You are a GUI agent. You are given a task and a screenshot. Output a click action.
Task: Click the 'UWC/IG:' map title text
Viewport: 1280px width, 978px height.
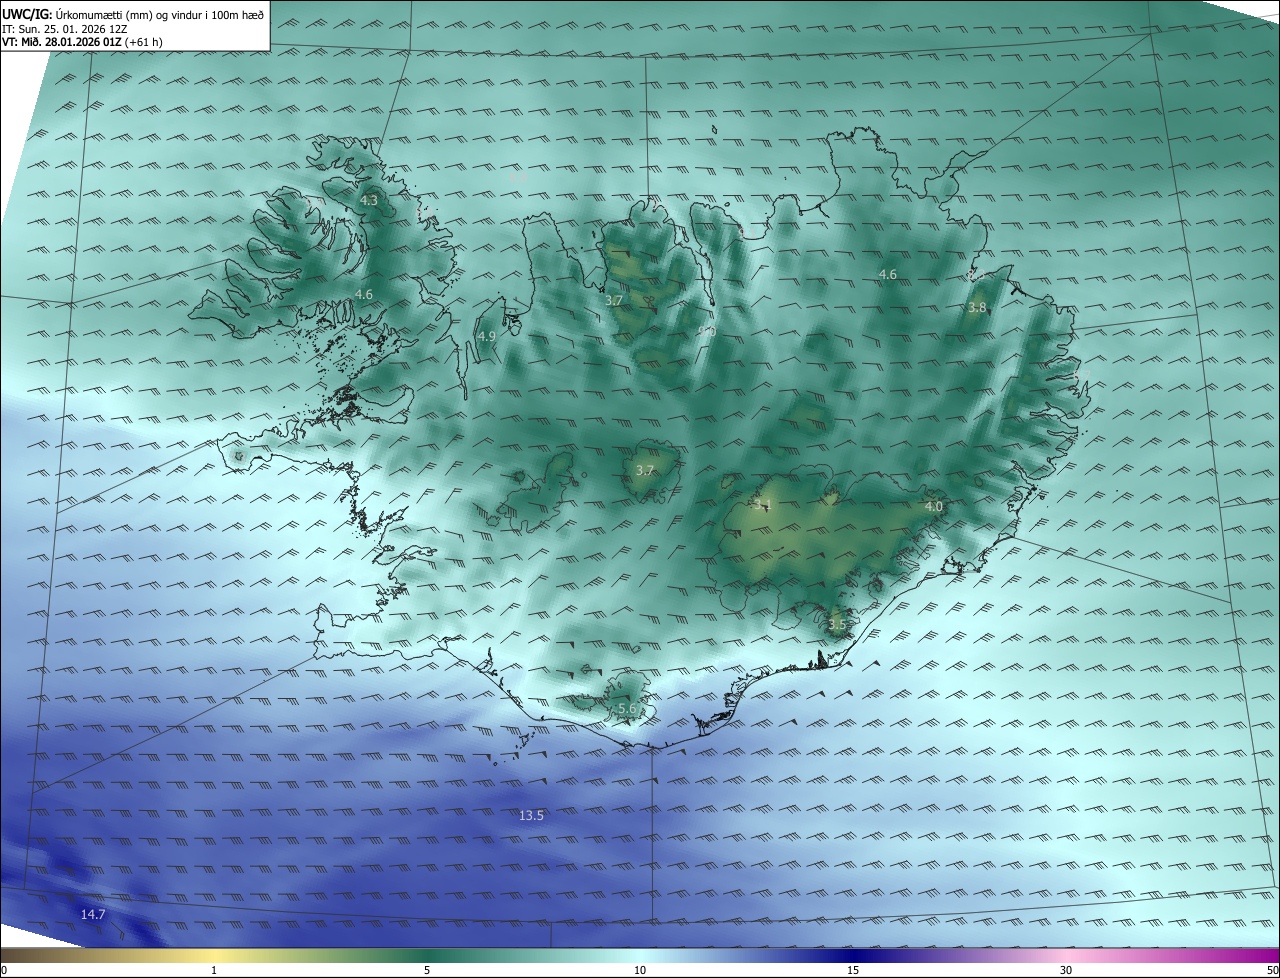coord(27,13)
